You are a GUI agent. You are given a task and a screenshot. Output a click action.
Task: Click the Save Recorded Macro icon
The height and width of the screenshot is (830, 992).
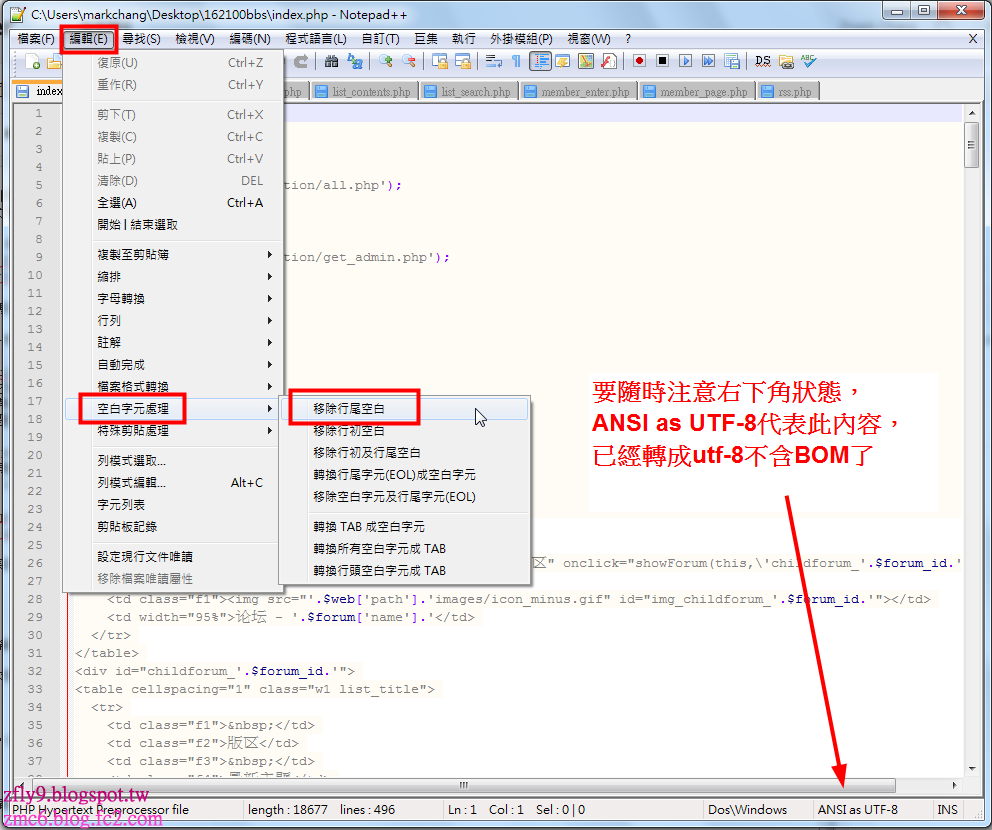pyautogui.click(x=732, y=61)
